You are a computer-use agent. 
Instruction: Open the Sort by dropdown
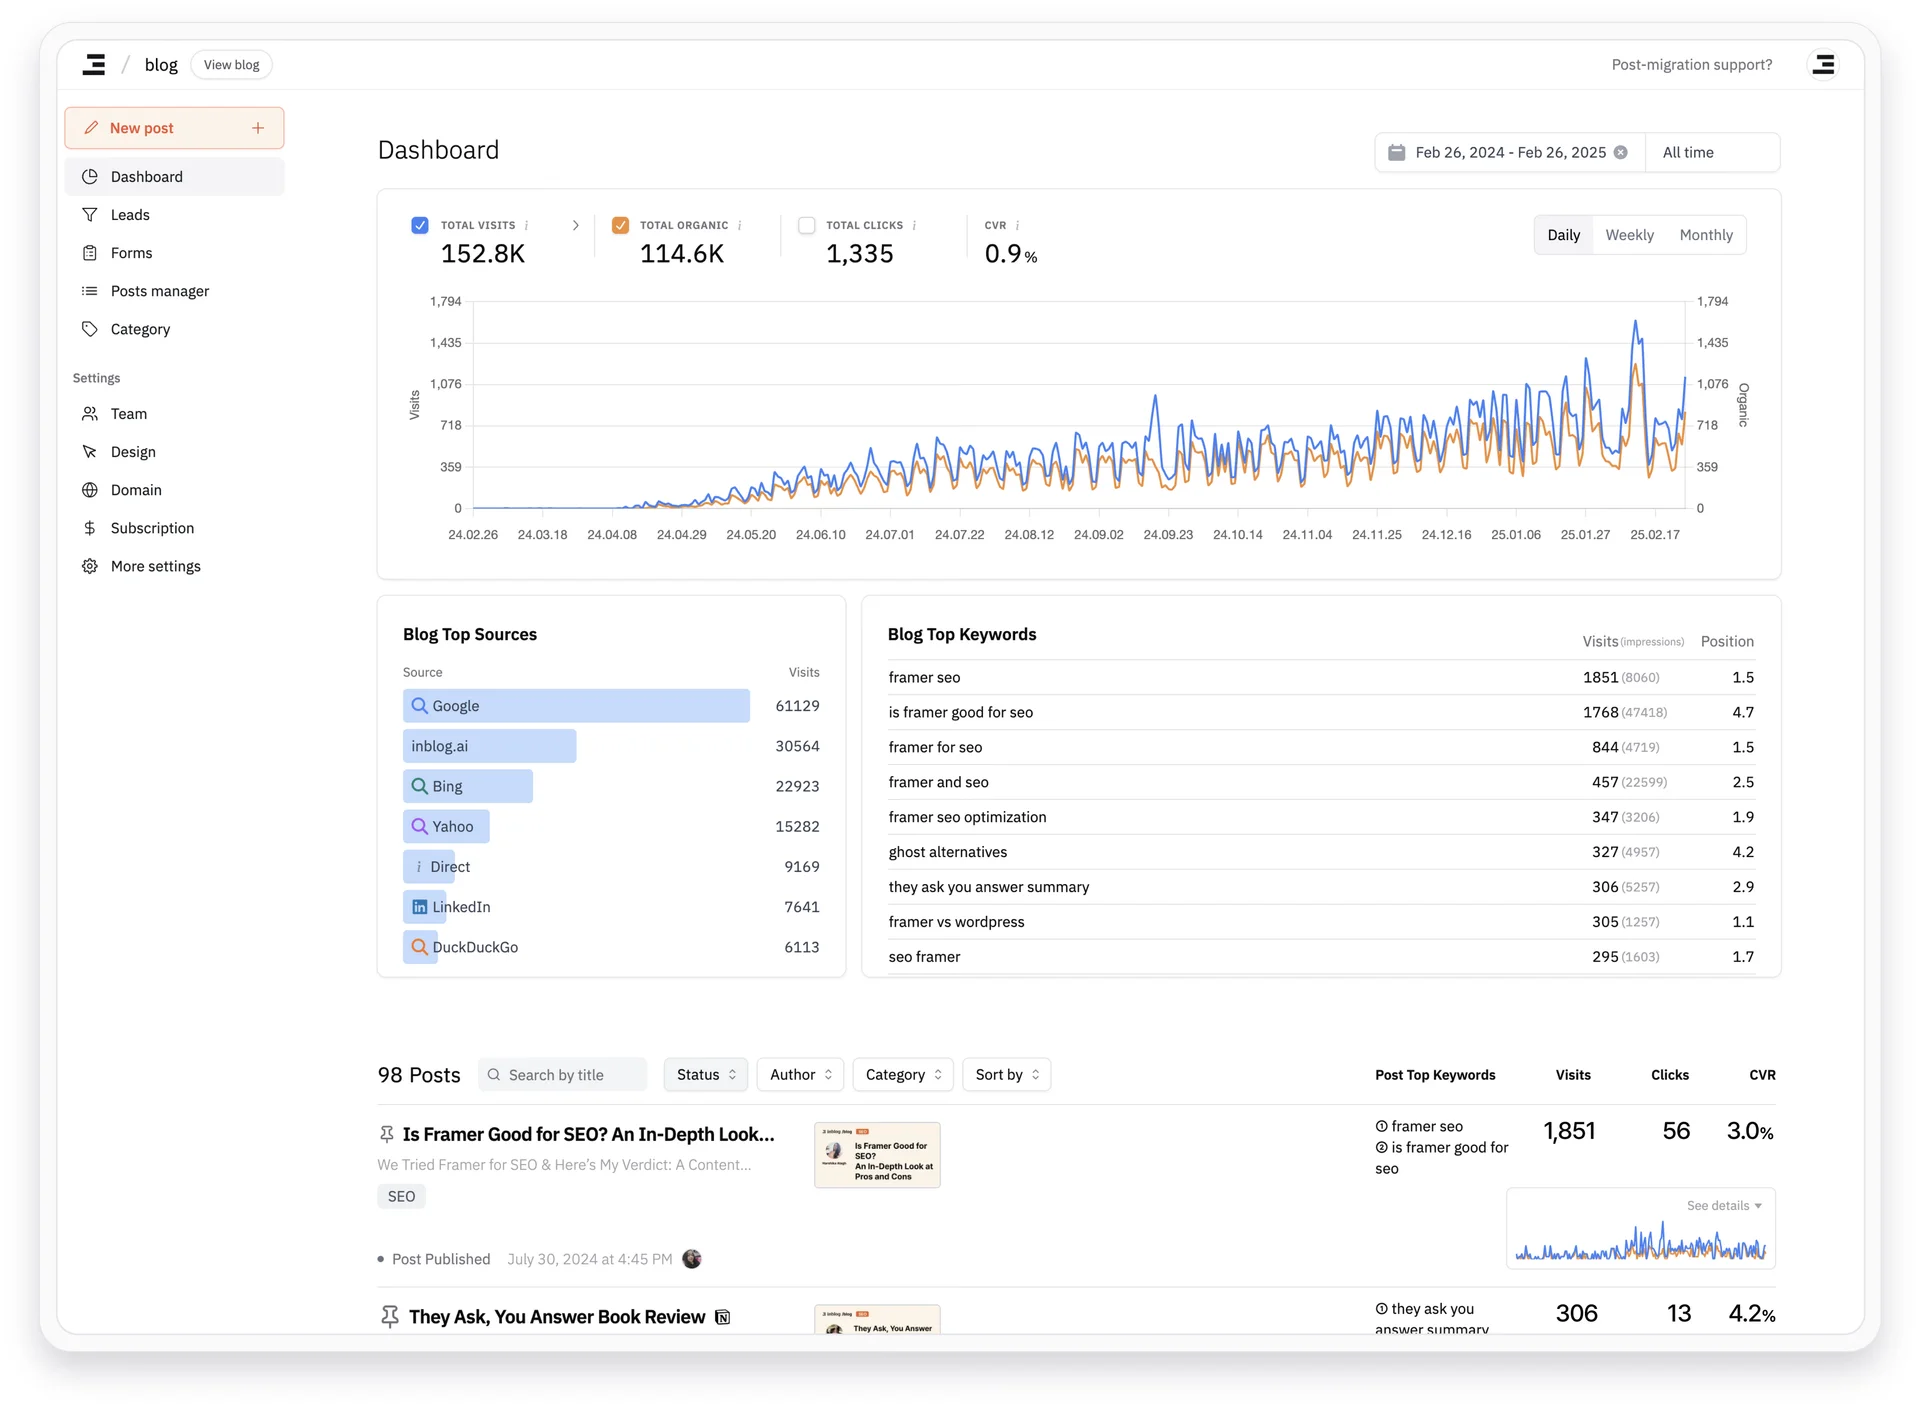[x=1006, y=1074]
